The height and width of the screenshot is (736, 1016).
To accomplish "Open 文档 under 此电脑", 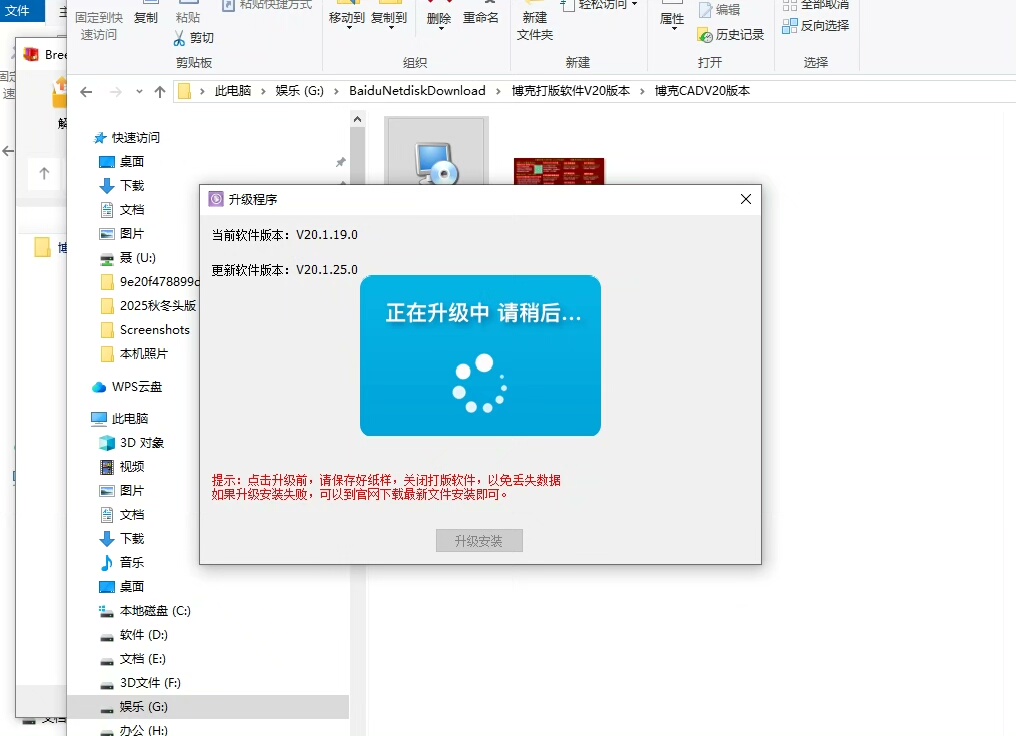I will (x=132, y=514).
